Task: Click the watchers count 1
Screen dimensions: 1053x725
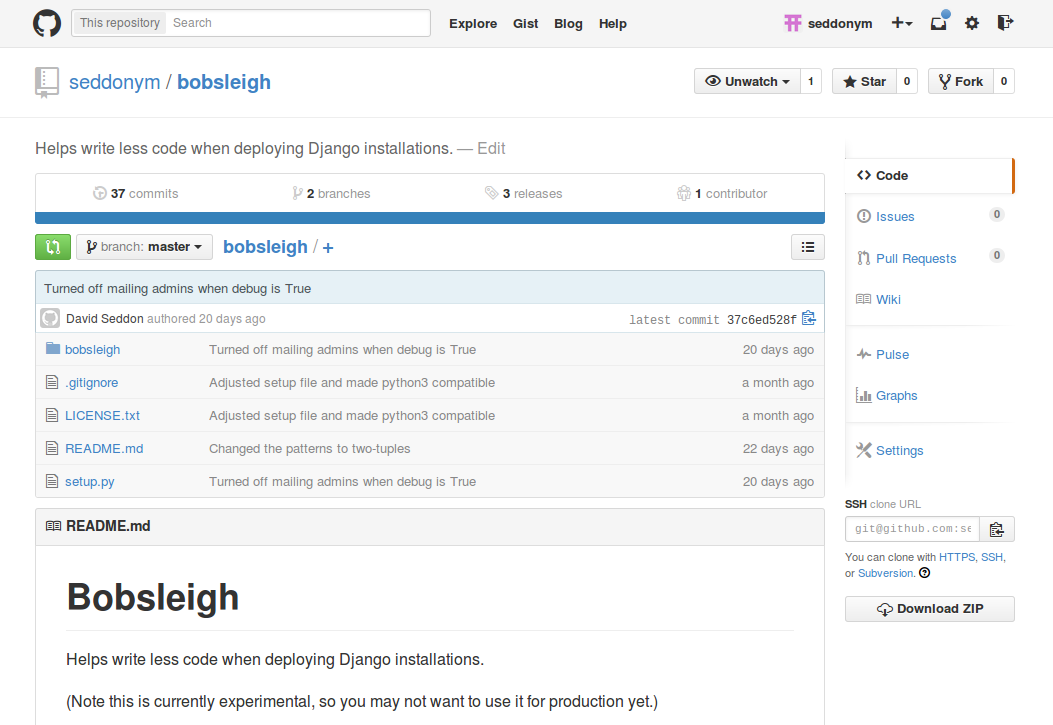Action: 811,81
